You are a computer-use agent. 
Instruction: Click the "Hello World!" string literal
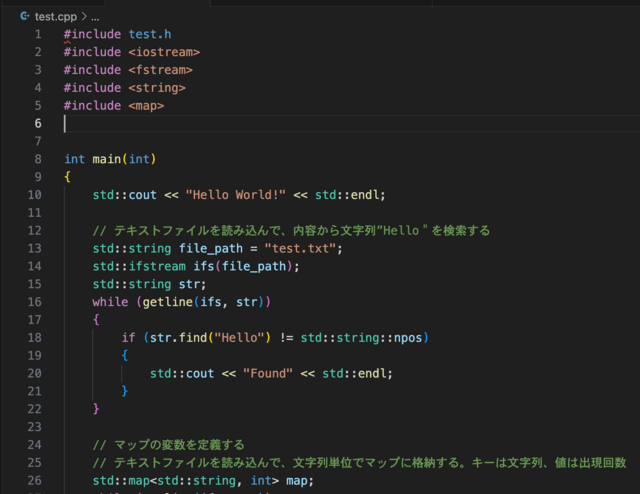[x=236, y=195]
